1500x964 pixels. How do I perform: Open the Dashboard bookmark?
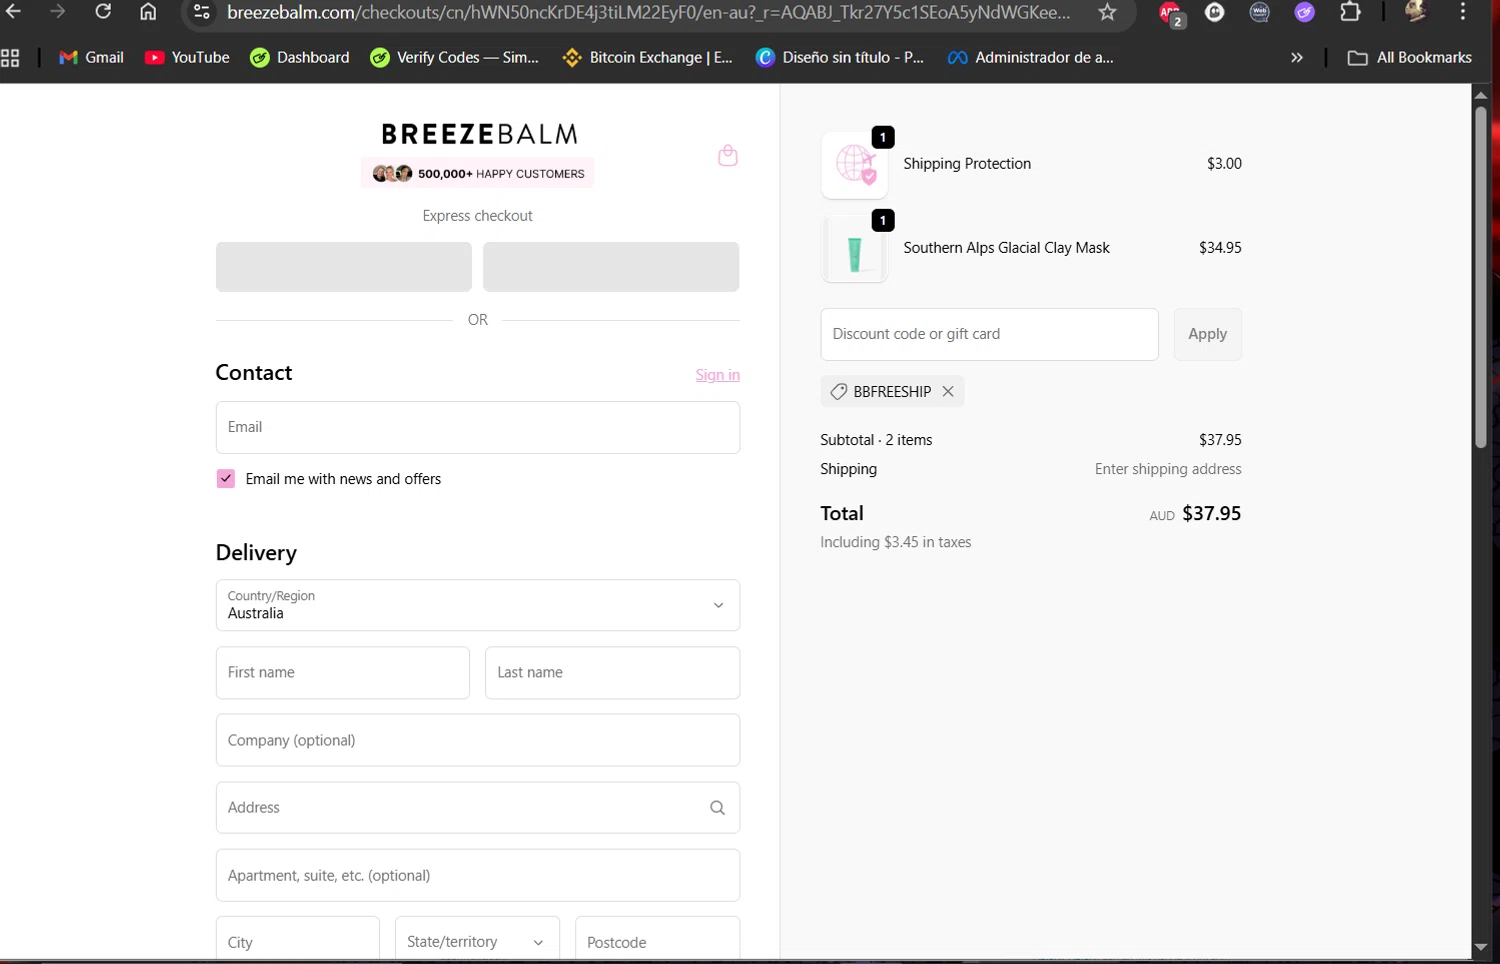[300, 58]
